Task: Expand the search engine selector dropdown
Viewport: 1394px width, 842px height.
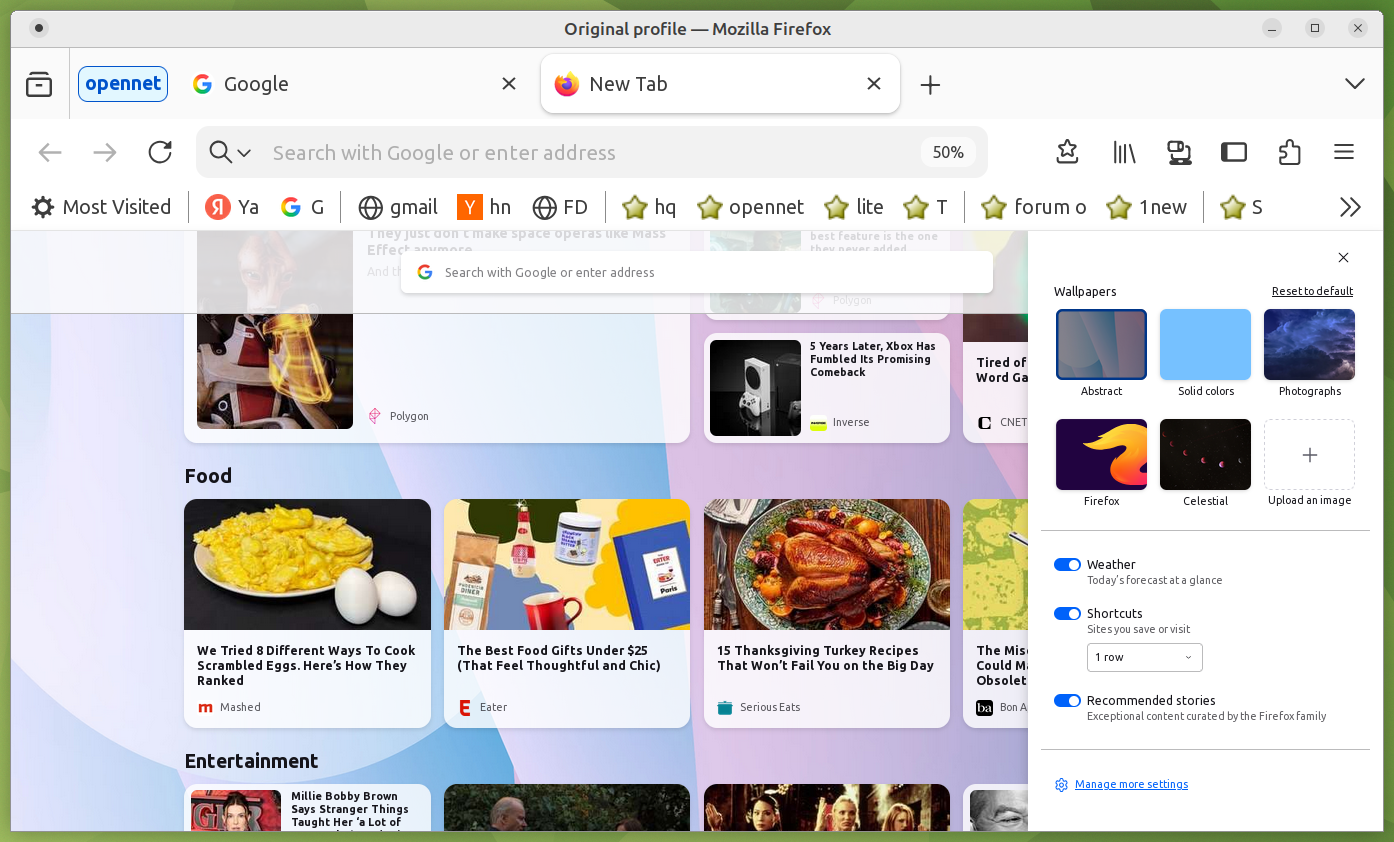Action: (230, 152)
